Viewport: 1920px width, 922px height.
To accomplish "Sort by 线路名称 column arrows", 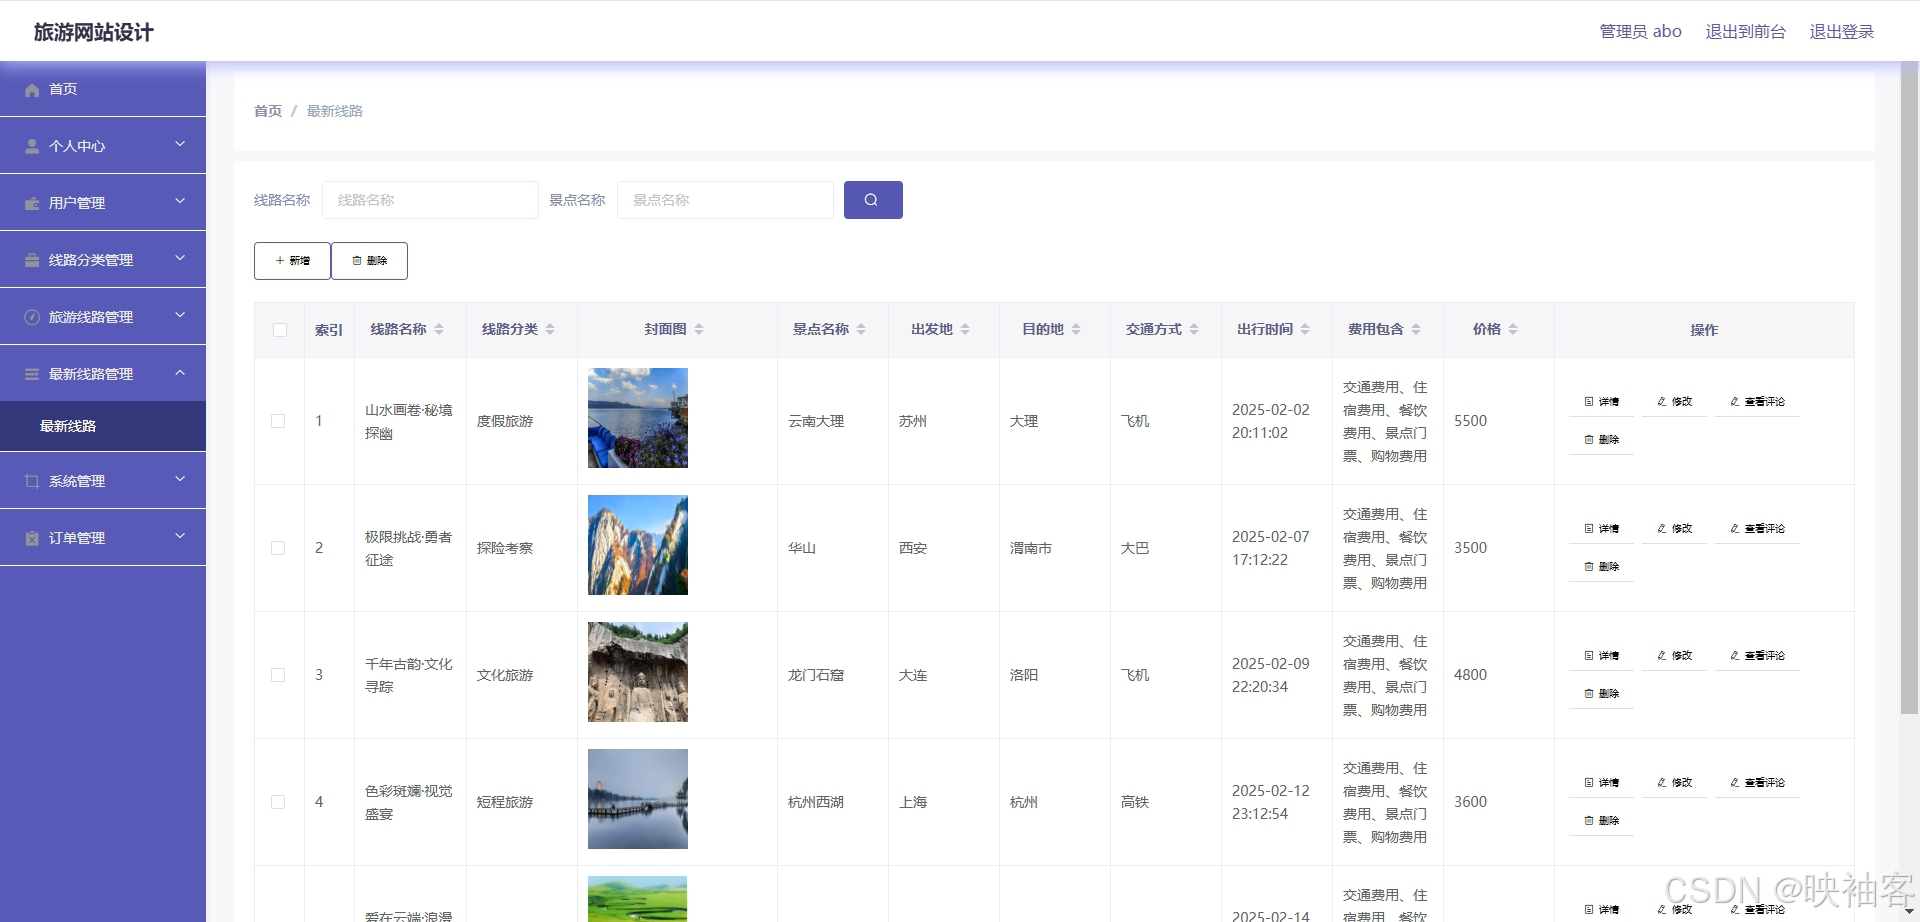I will click(x=439, y=329).
